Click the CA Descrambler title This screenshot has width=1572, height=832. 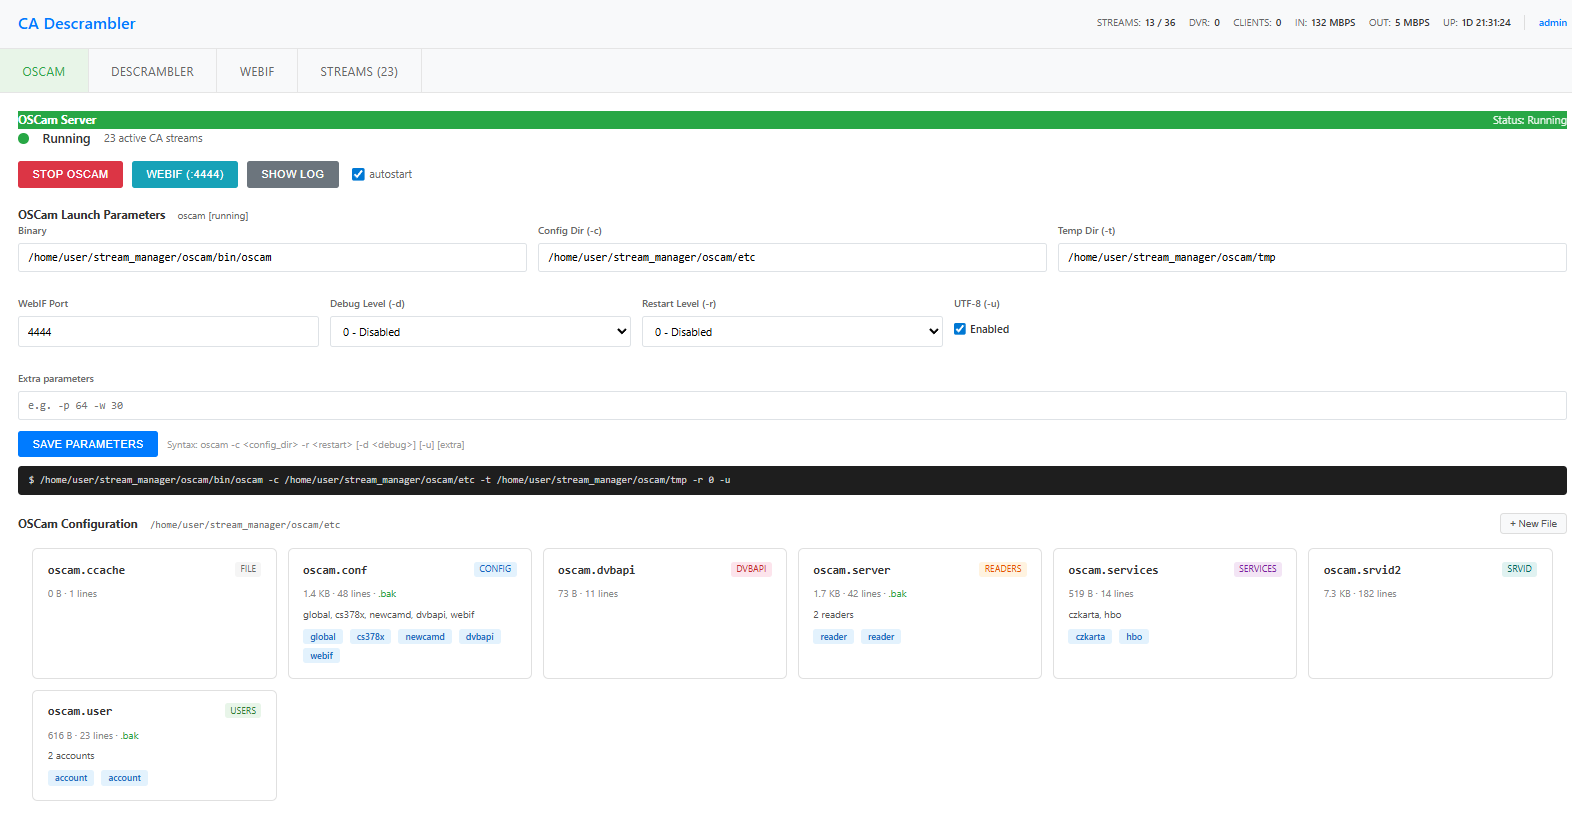tap(77, 23)
